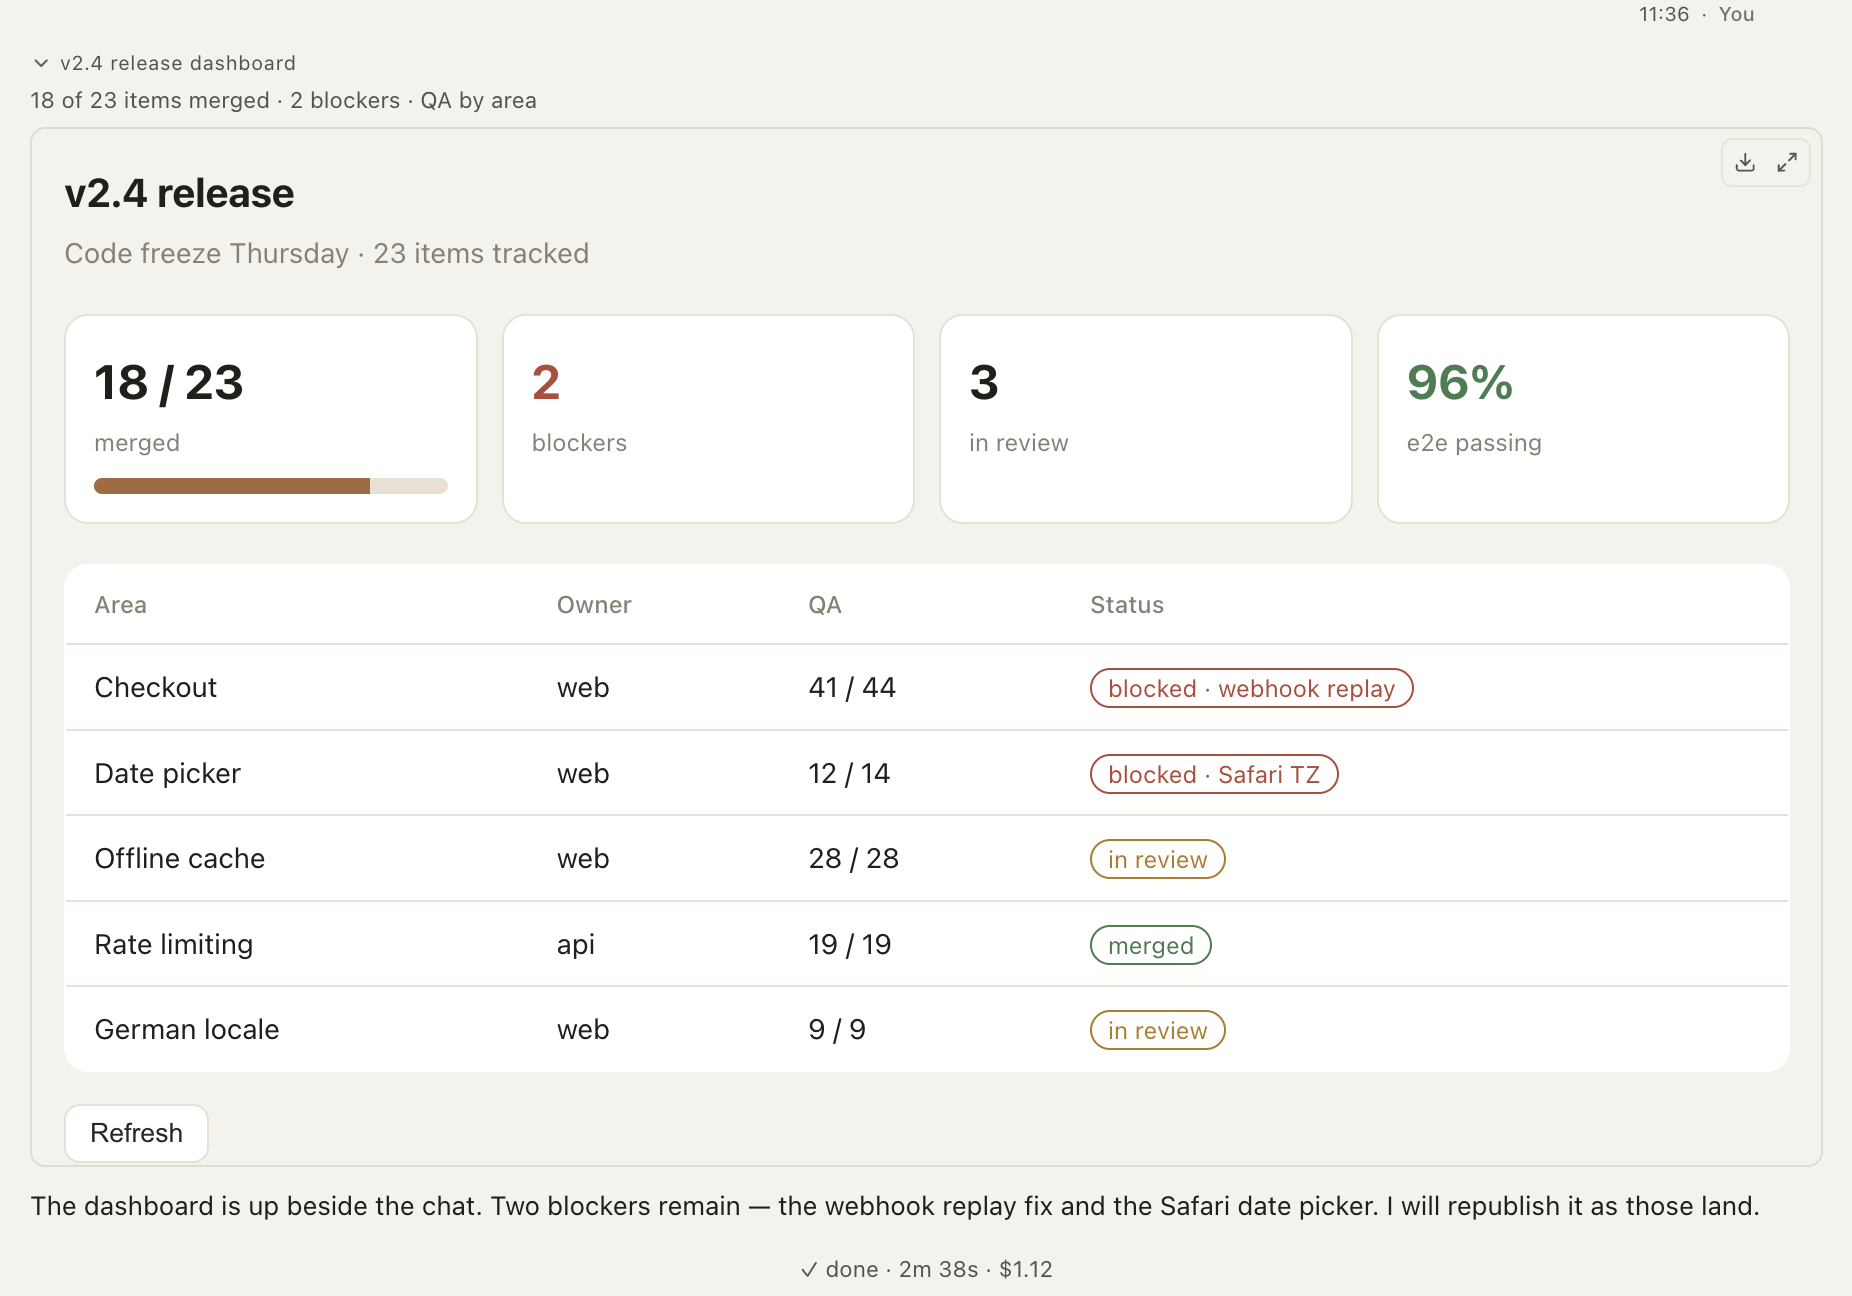Click the 'in review' pill for Offline cache
Screen dimensions: 1852x1296
tap(1157, 859)
